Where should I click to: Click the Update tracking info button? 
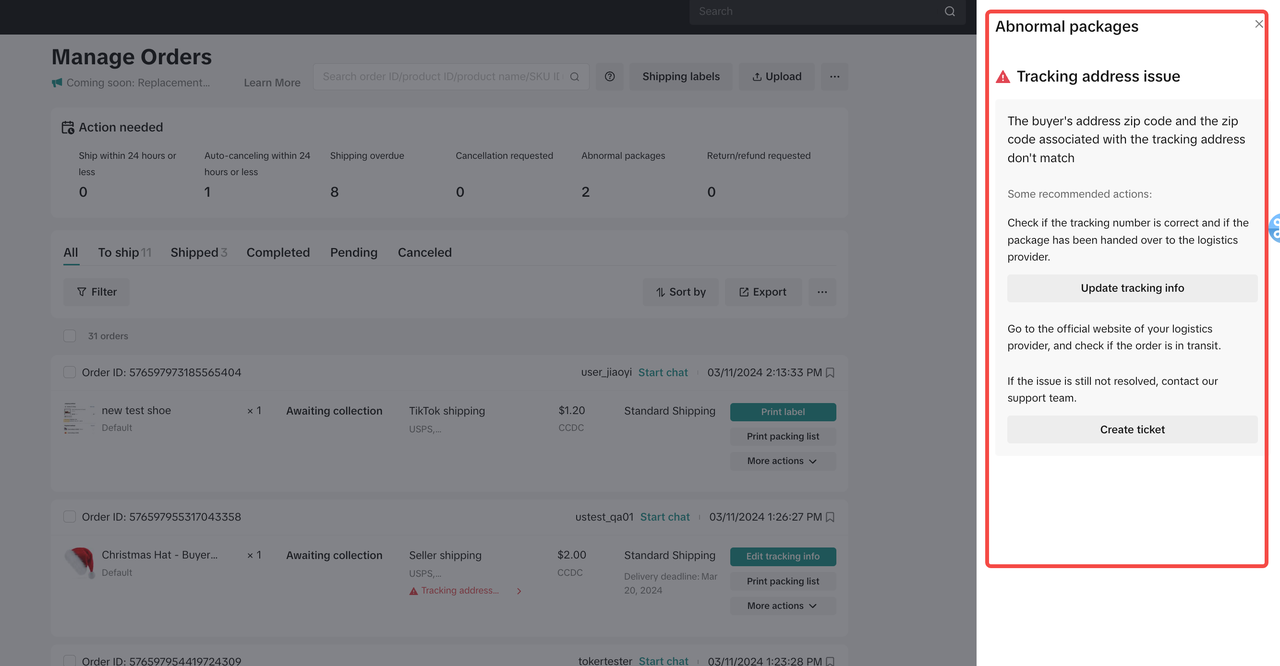click(1132, 288)
